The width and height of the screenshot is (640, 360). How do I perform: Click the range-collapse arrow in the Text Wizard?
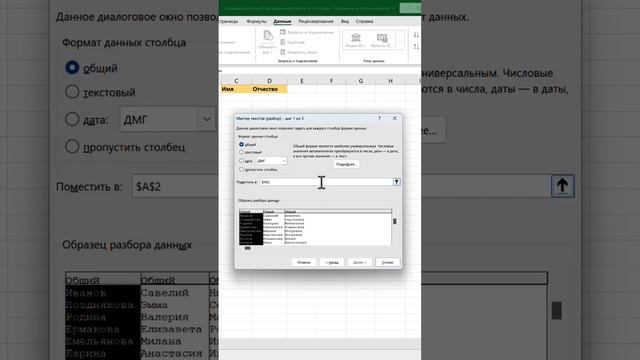(x=396, y=182)
